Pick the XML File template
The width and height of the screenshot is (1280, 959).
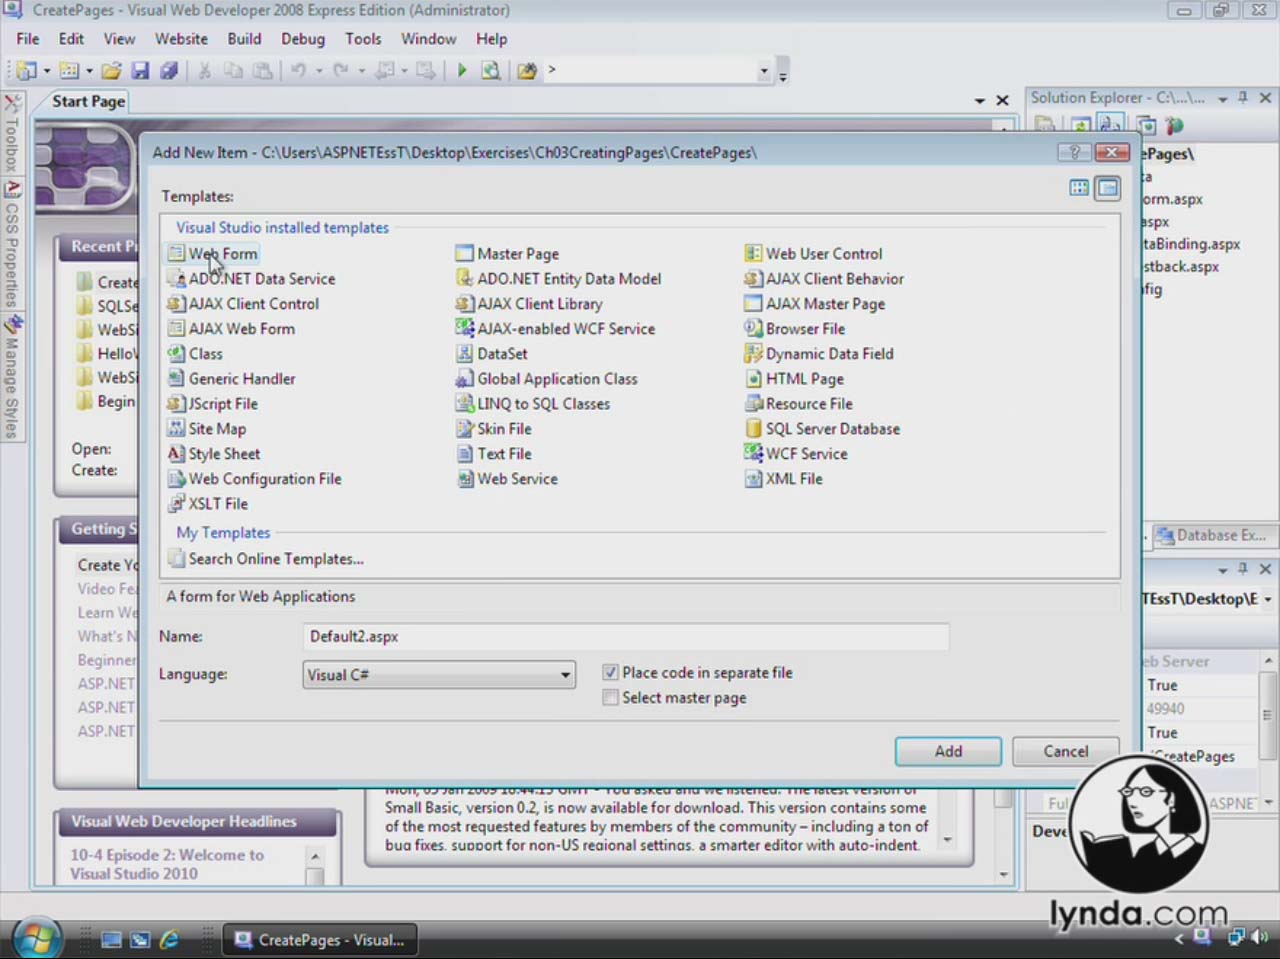[x=784, y=479]
